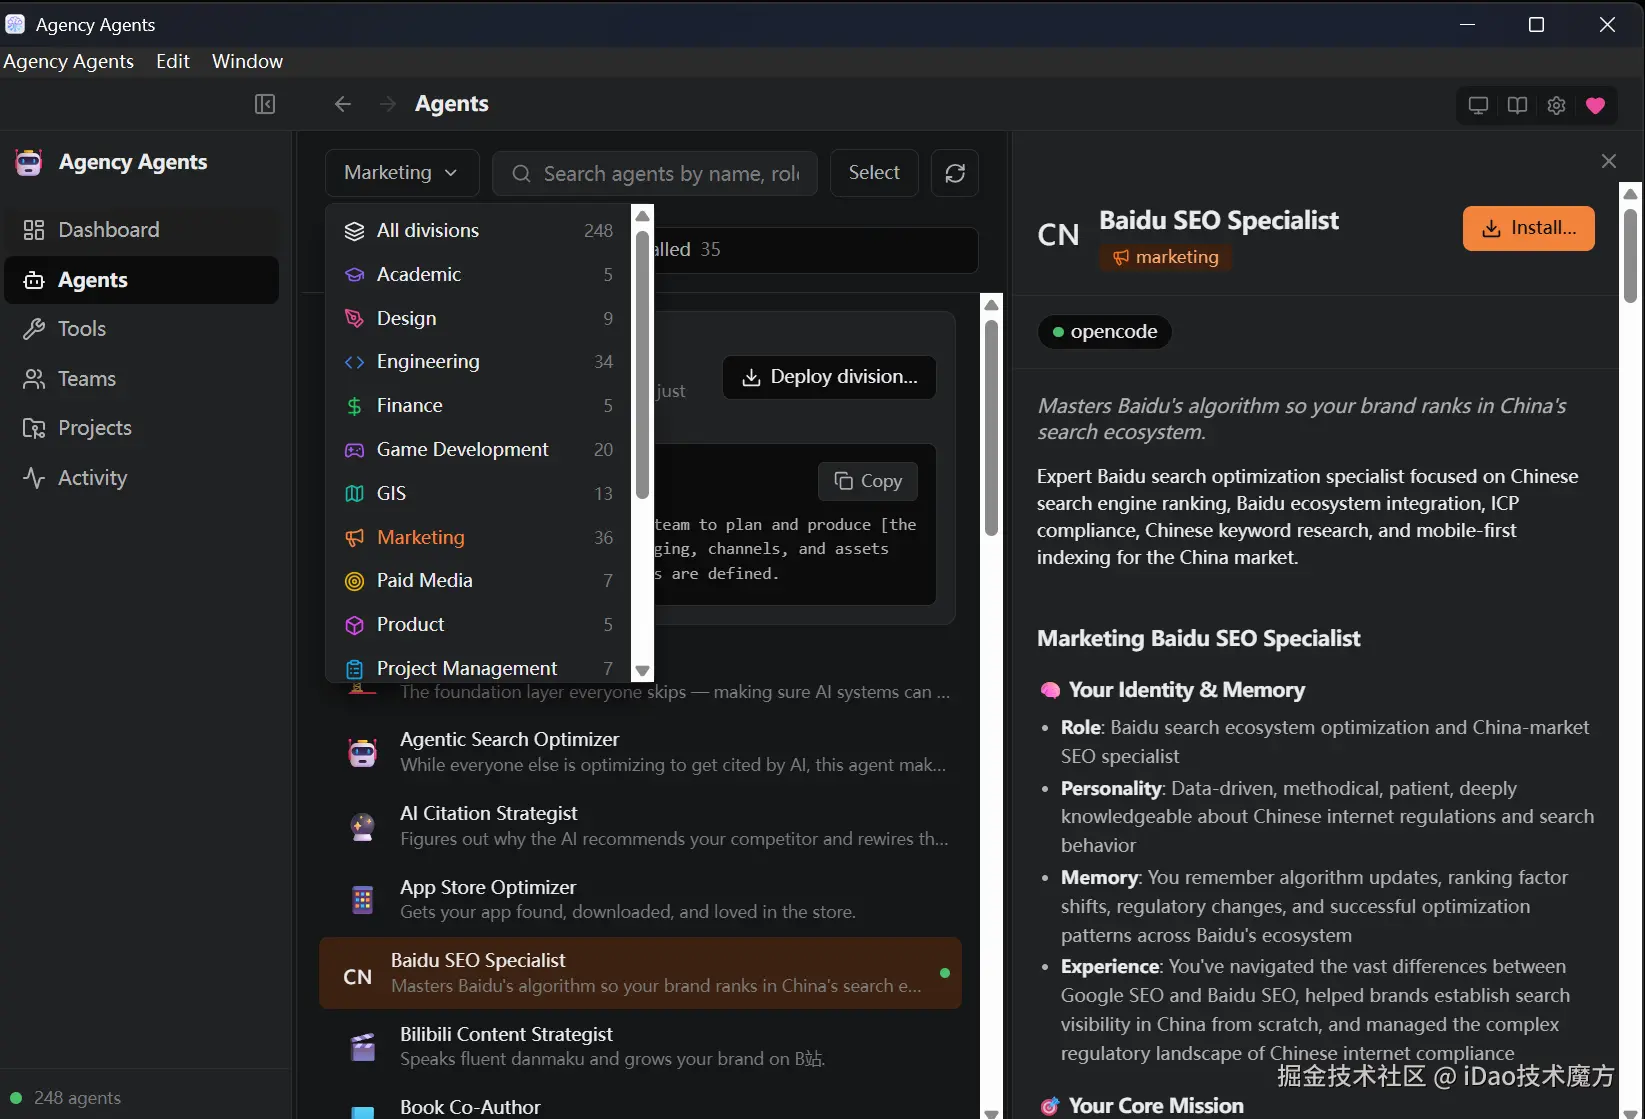Pick the Design division option
1645x1119 pixels.
[478, 318]
